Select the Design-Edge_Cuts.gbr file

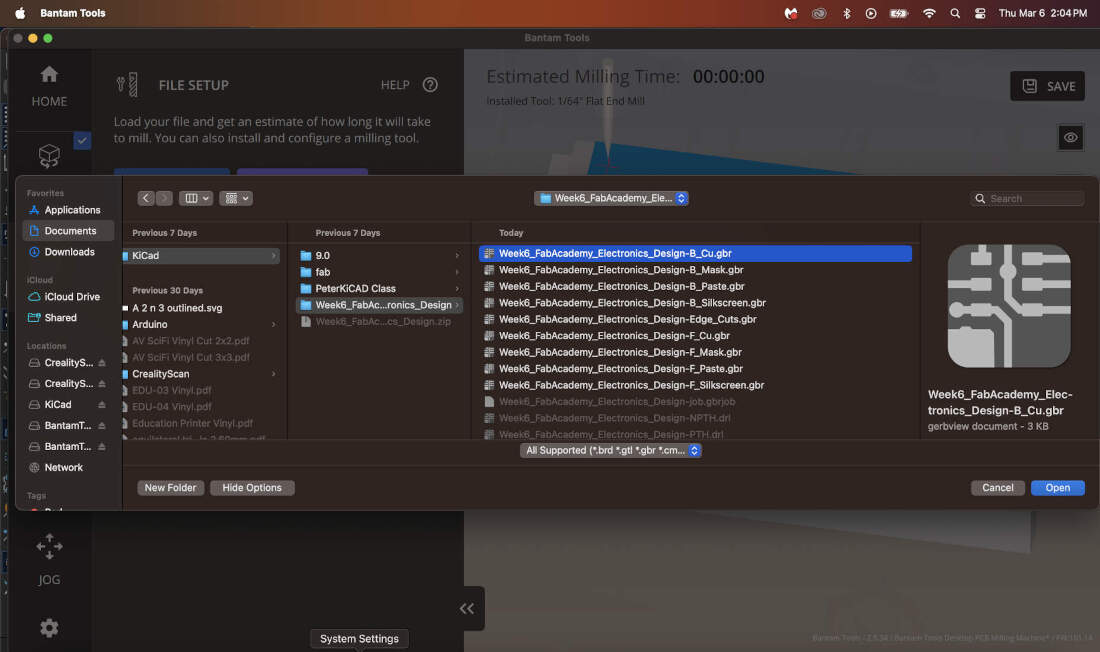pos(695,319)
